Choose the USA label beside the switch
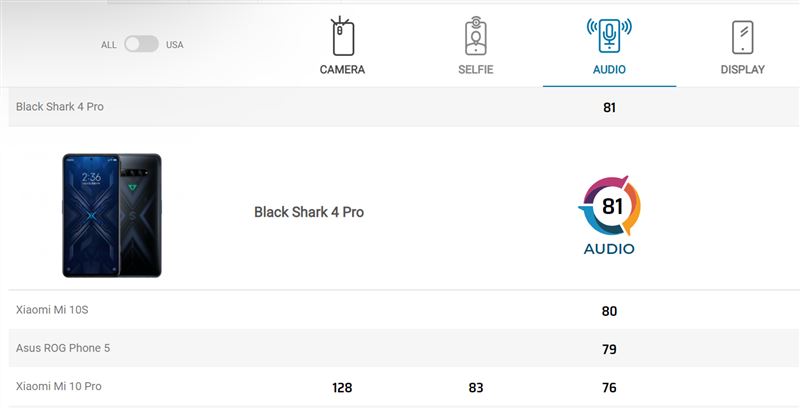The height and width of the screenshot is (409, 800). [174, 45]
